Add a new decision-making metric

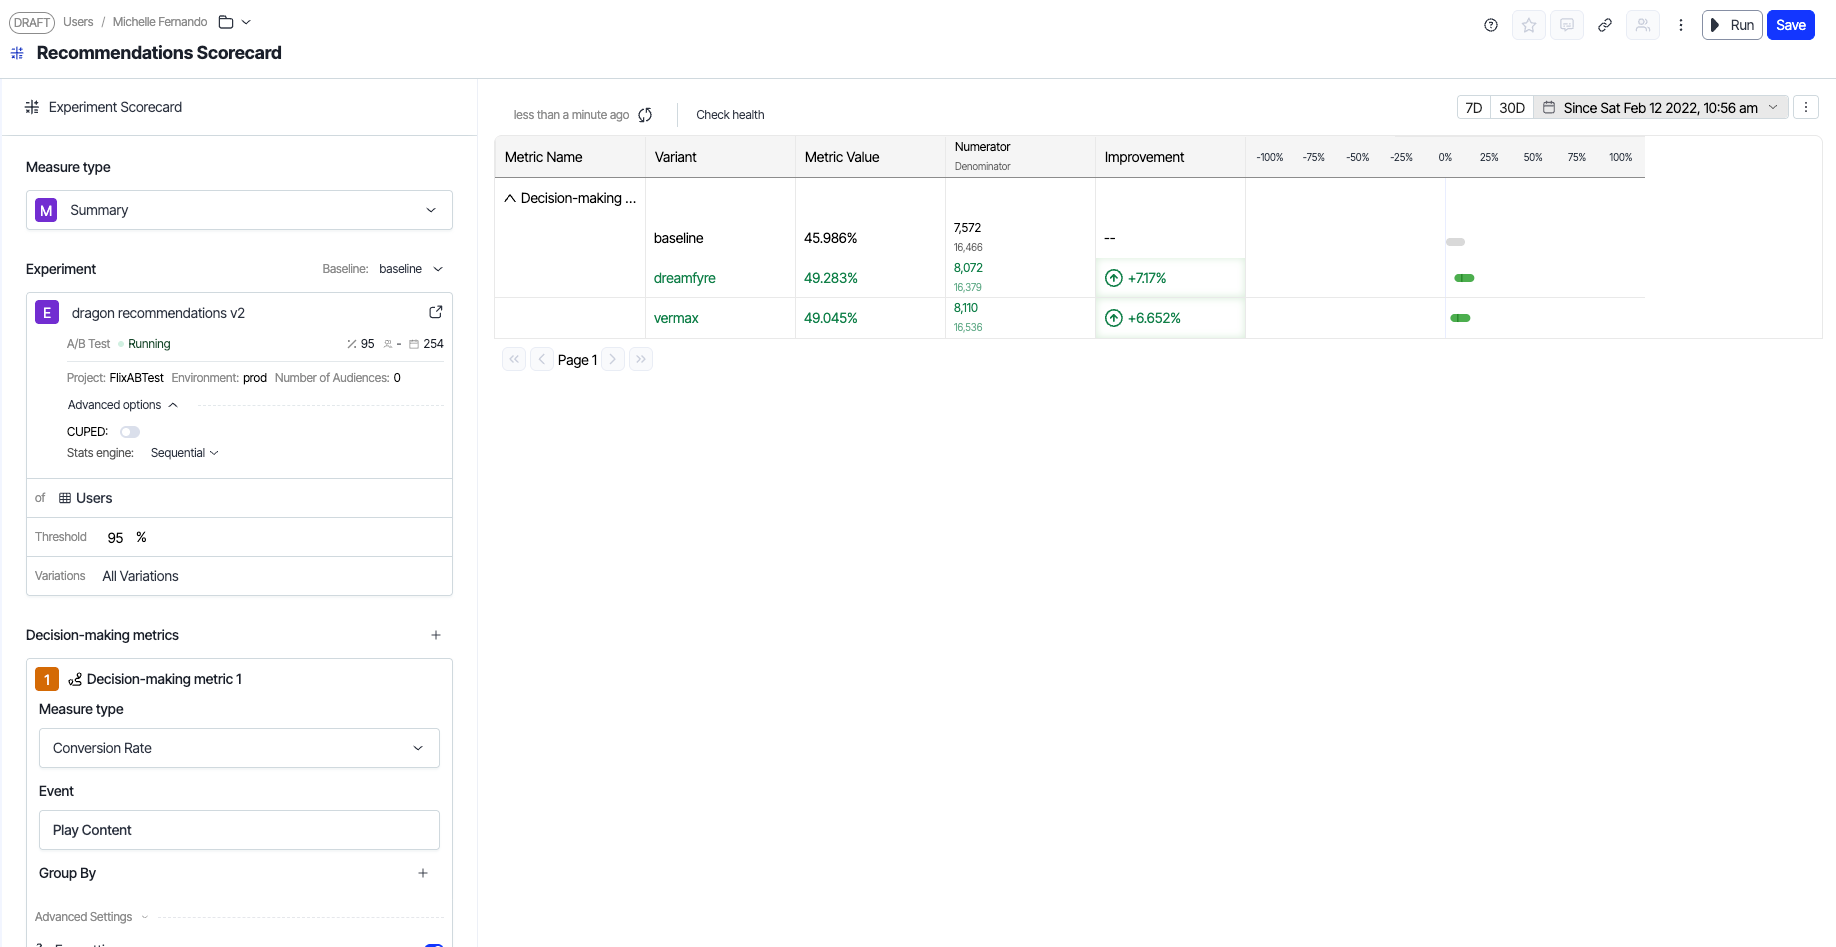click(x=436, y=635)
